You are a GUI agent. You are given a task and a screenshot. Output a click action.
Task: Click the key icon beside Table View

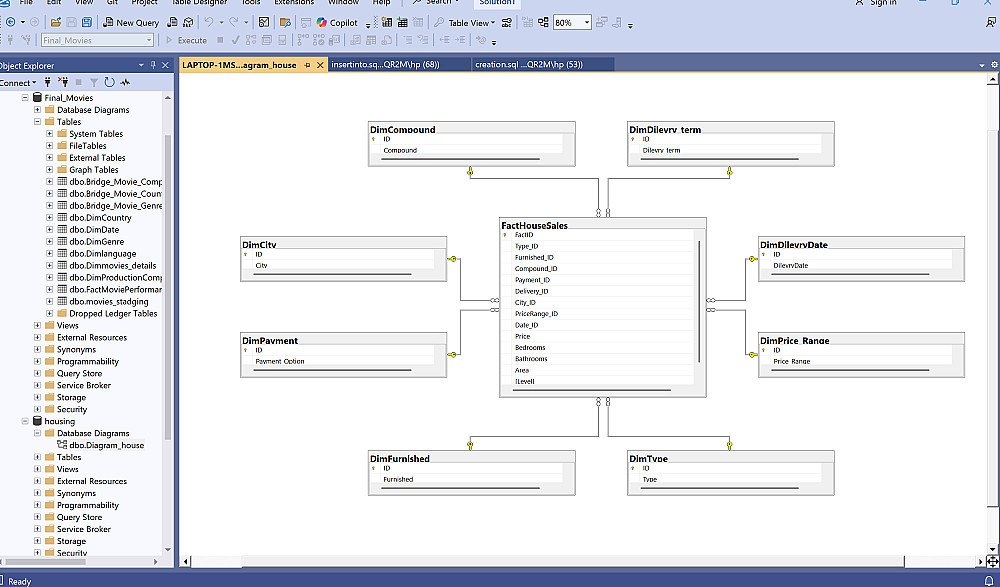439,22
